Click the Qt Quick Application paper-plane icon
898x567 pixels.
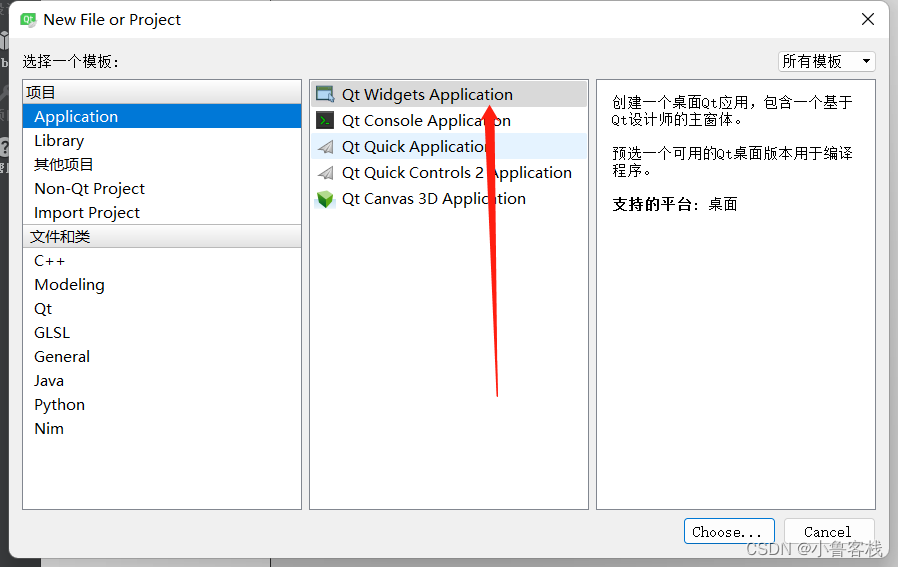[325, 147]
